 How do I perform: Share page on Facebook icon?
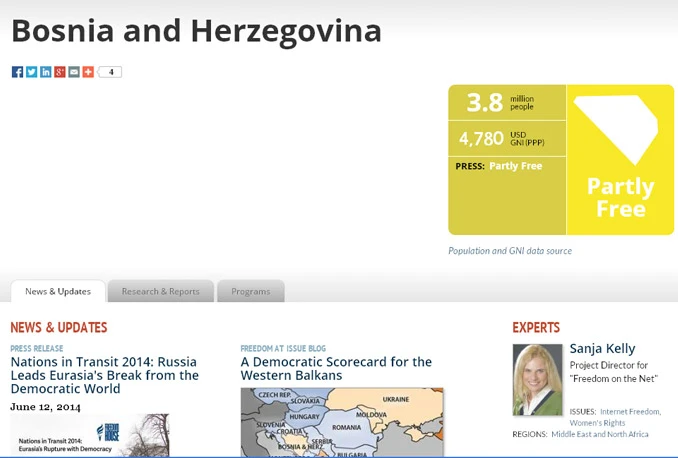[x=17, y=72]
